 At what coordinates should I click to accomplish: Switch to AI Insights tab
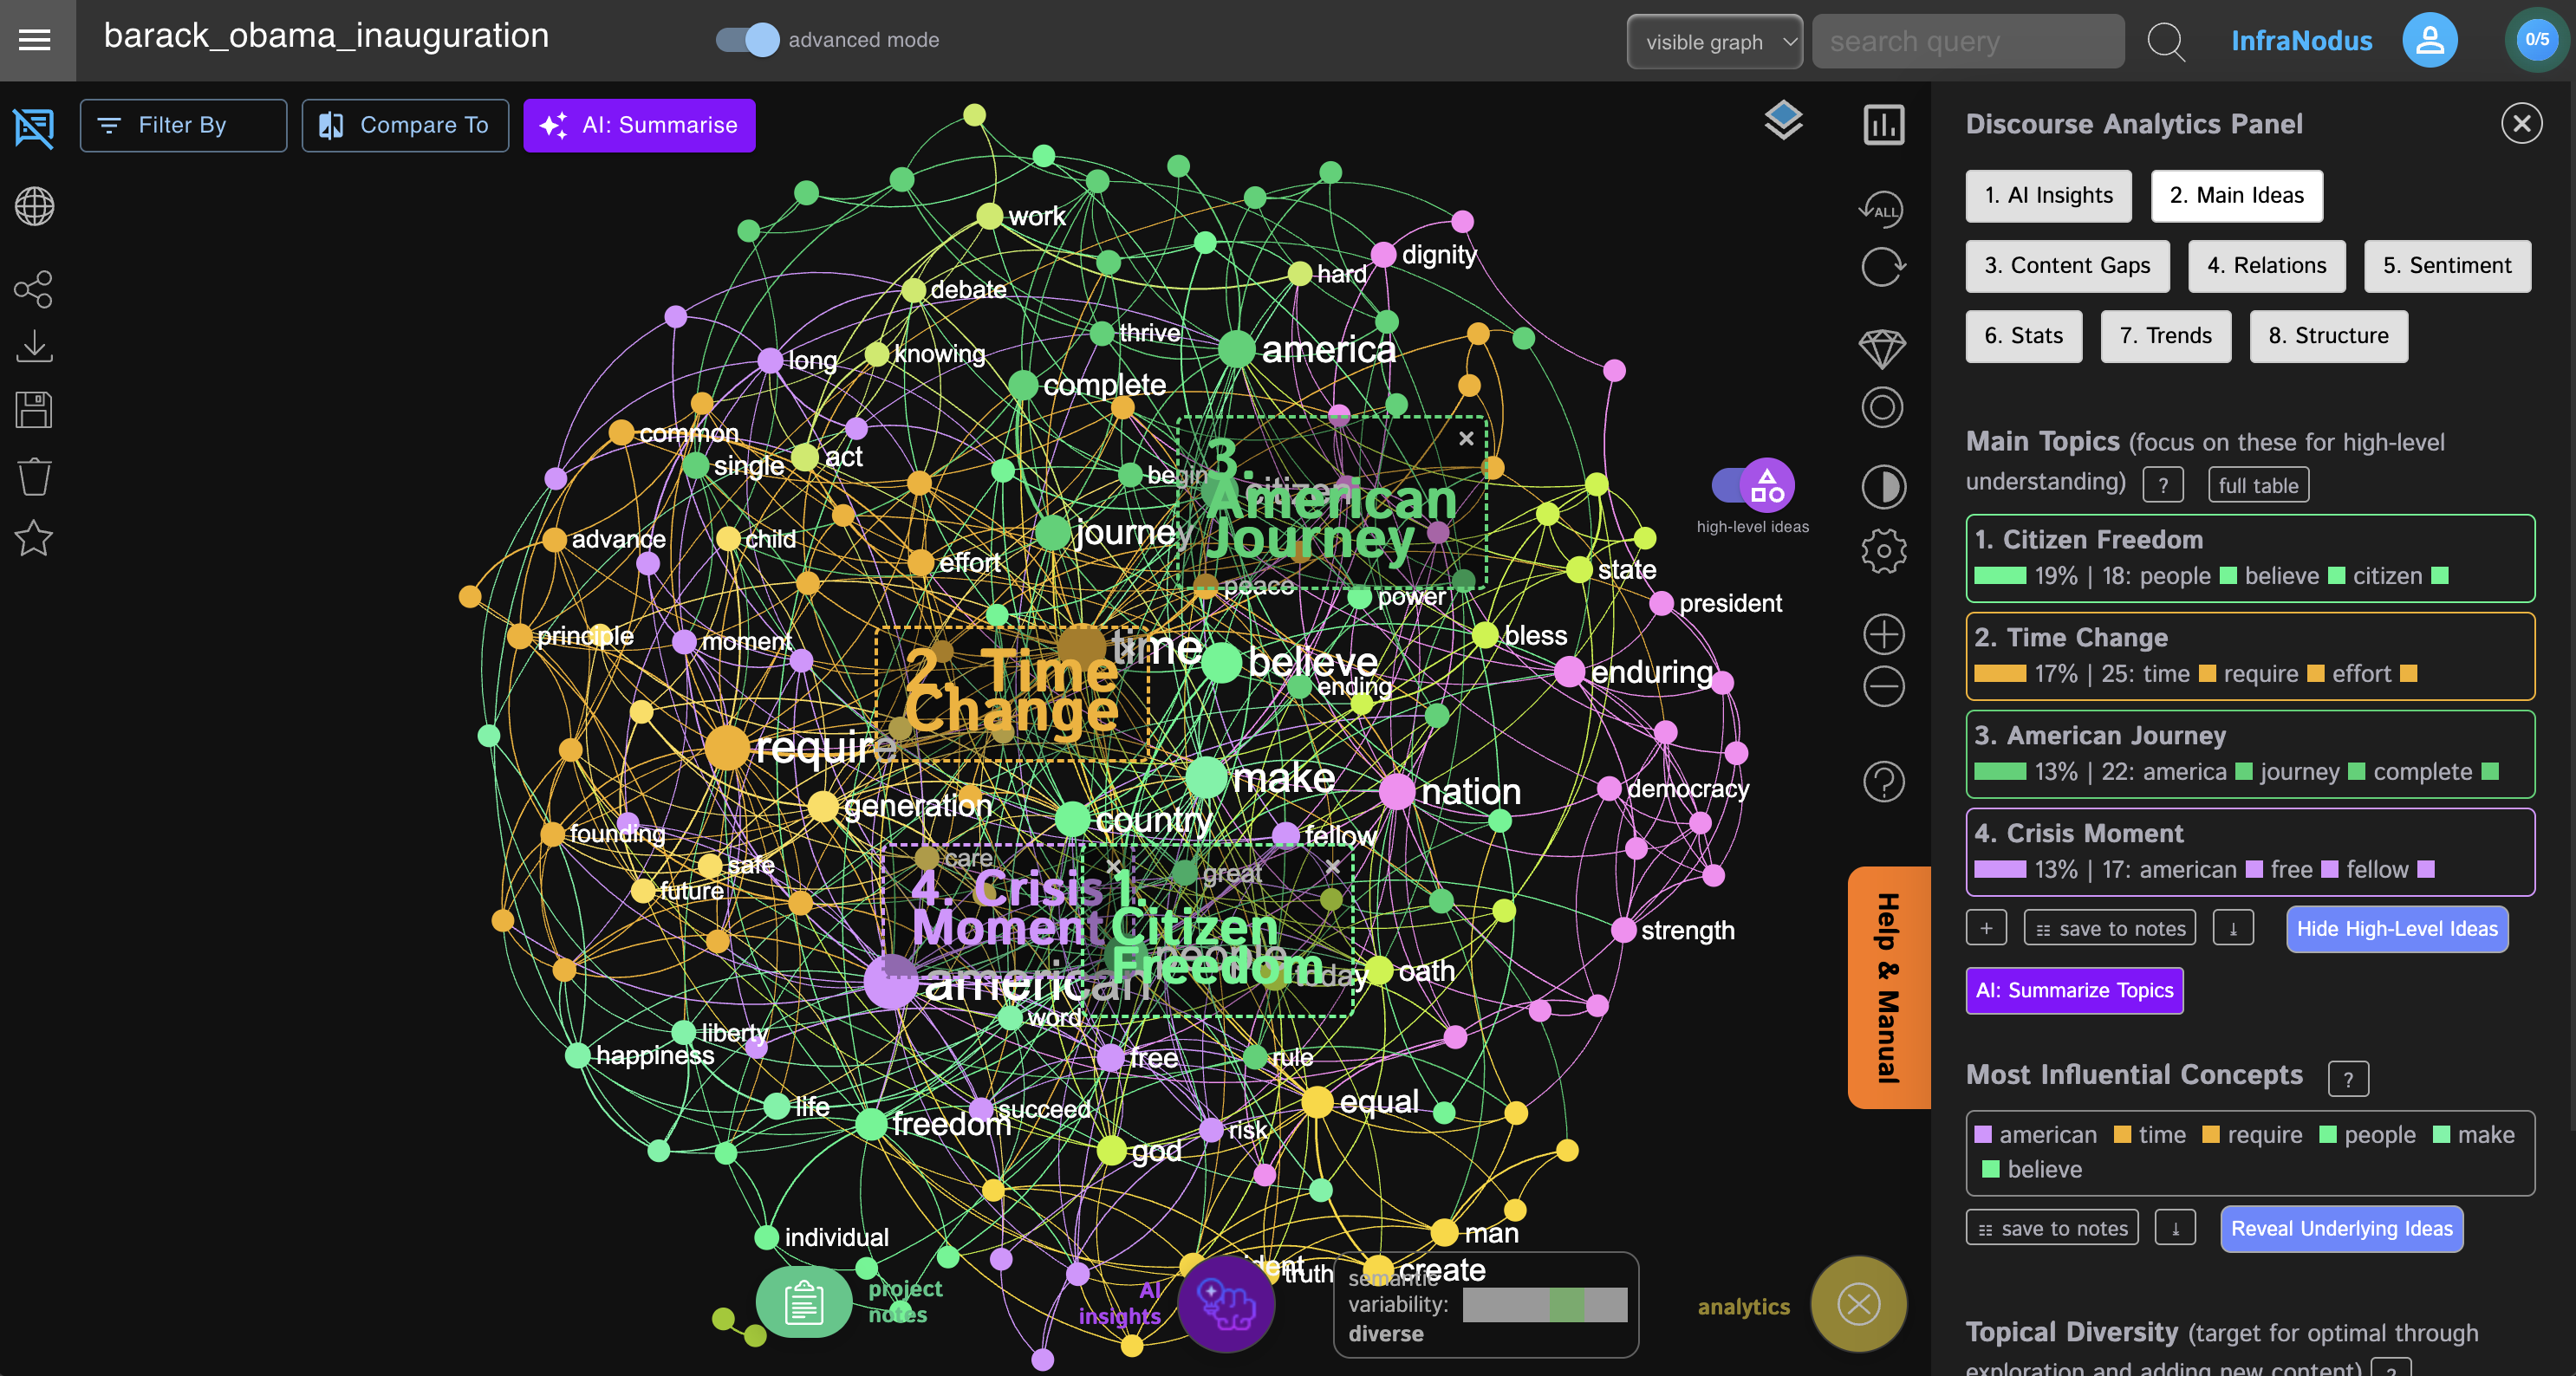[2048, 196]
